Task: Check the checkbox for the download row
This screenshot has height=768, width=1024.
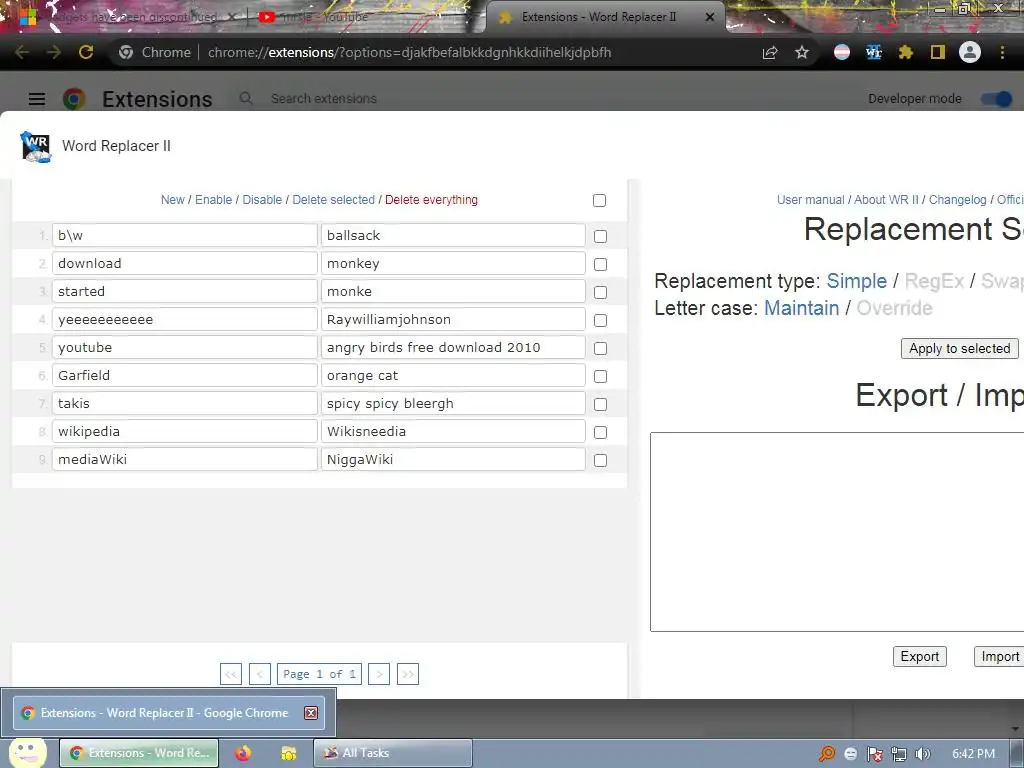Action: click(600, 264)
